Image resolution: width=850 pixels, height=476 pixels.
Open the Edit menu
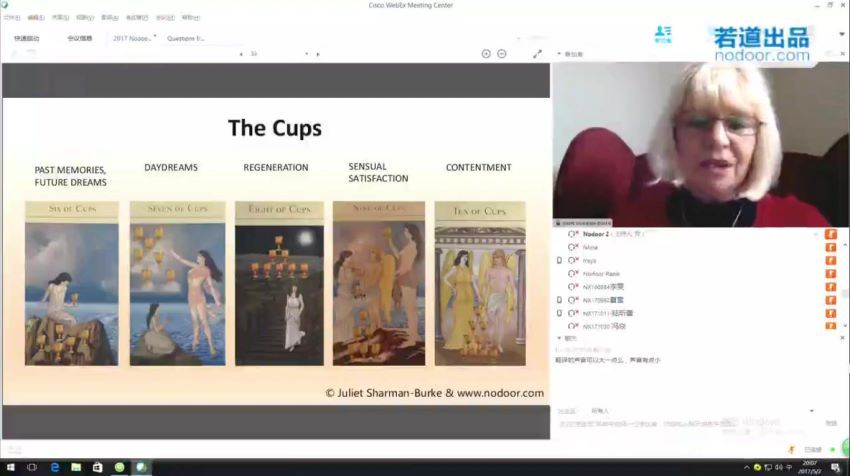click(x=36, y=18)
